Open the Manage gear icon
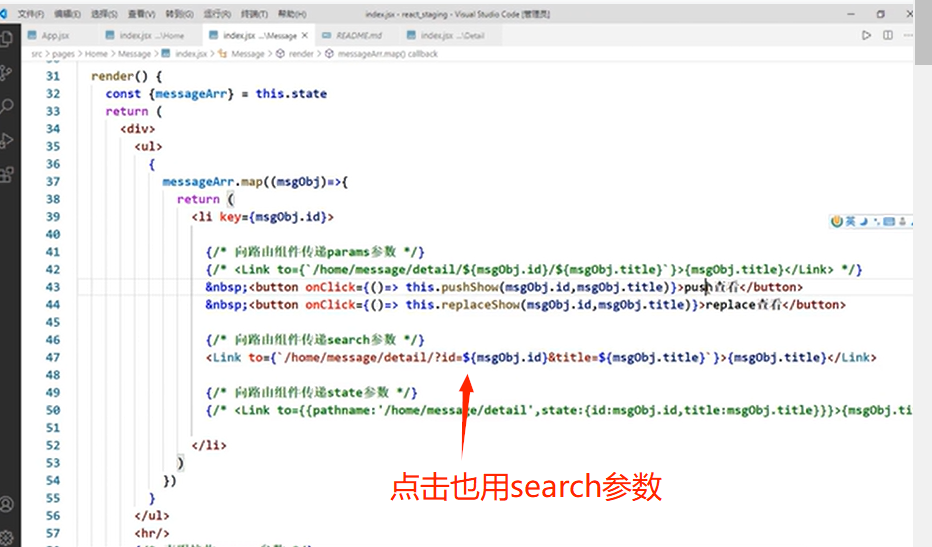This screenshot has height=547, width=932. point(7,537)
